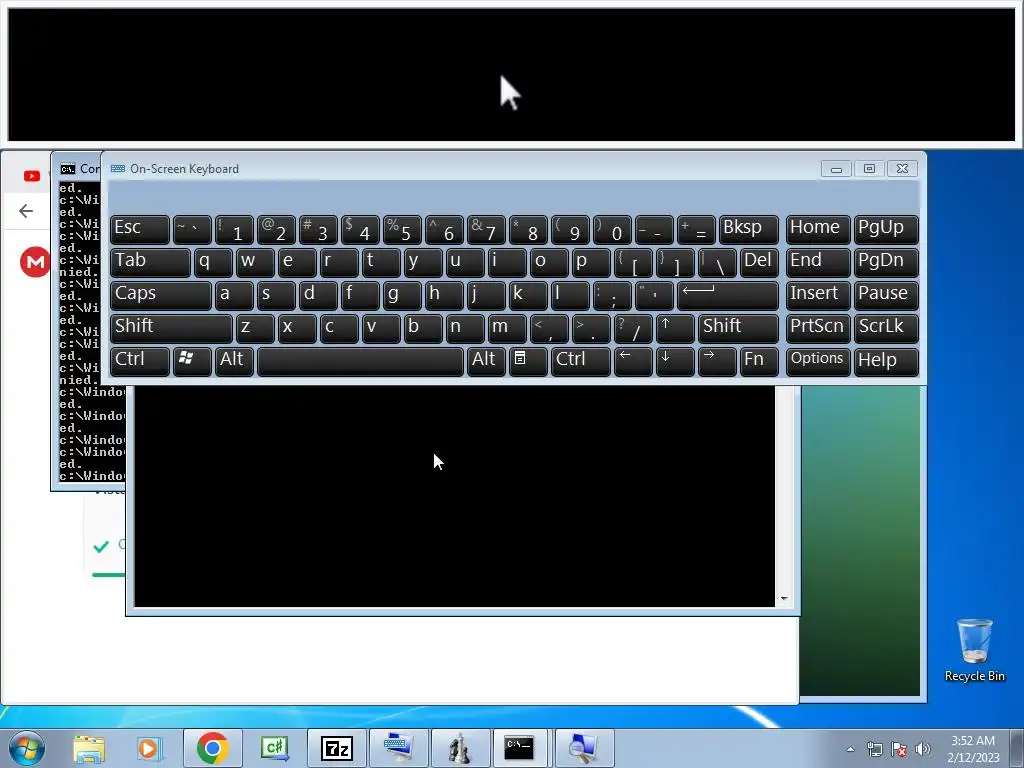Toggle the right Alt key
The height and width of the screenshot is (768, 1024).
[x=486, y=361]
